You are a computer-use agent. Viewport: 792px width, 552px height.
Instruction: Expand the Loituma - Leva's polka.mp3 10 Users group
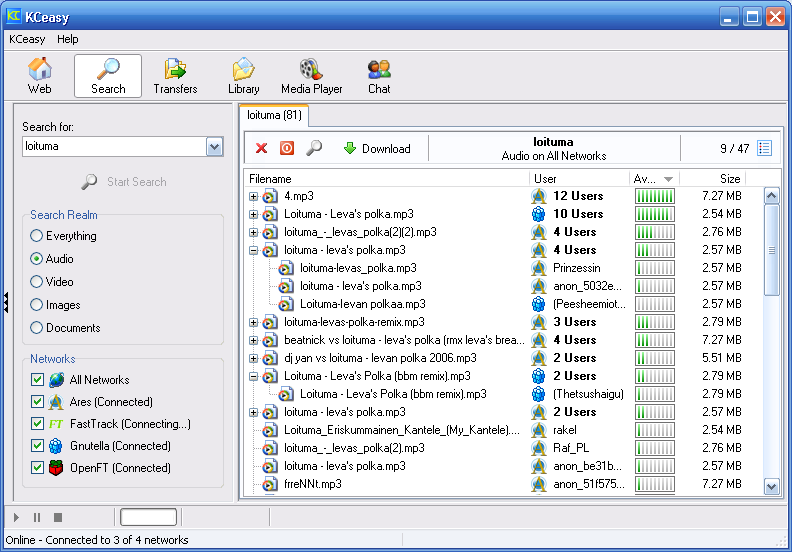(x=254, y=215)
